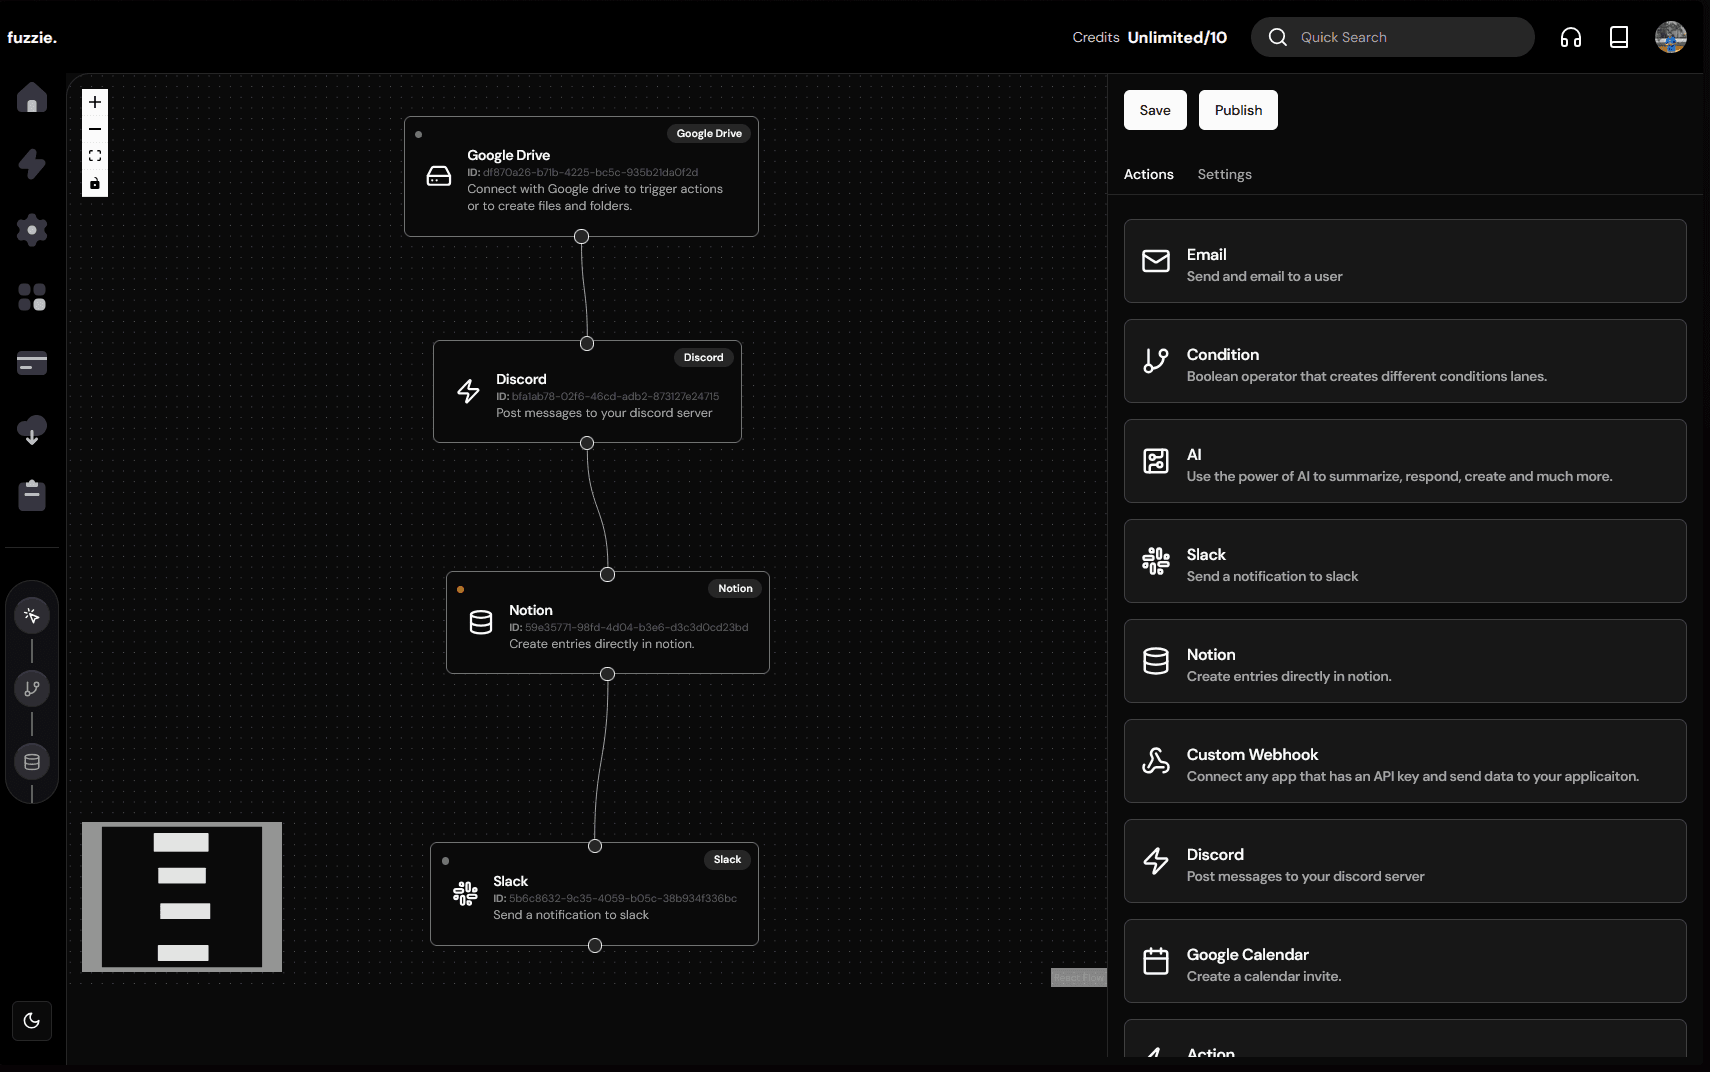Click the magnifier icon in Quick Search
This screenshot has width=1710, height=1072.
coord(1278,37)
